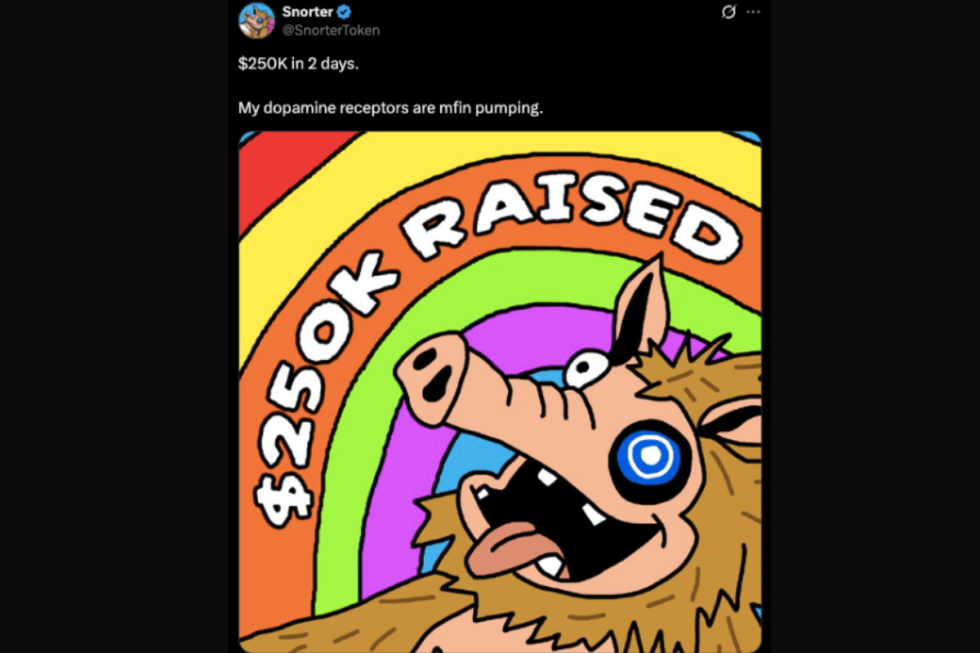Screen dimensions: 980x653
Task: Click the Snorter profile avatar
Action: click(x=257, y=19)
